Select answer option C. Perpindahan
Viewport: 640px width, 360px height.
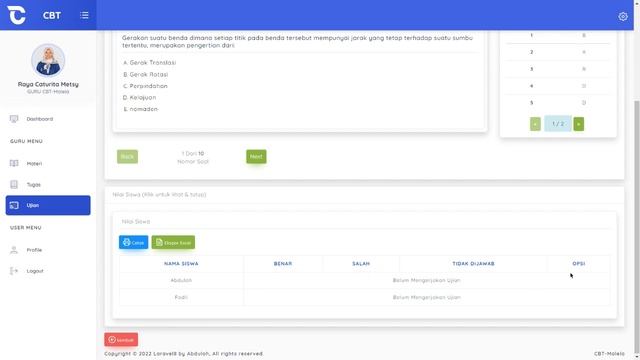point(145,86)
